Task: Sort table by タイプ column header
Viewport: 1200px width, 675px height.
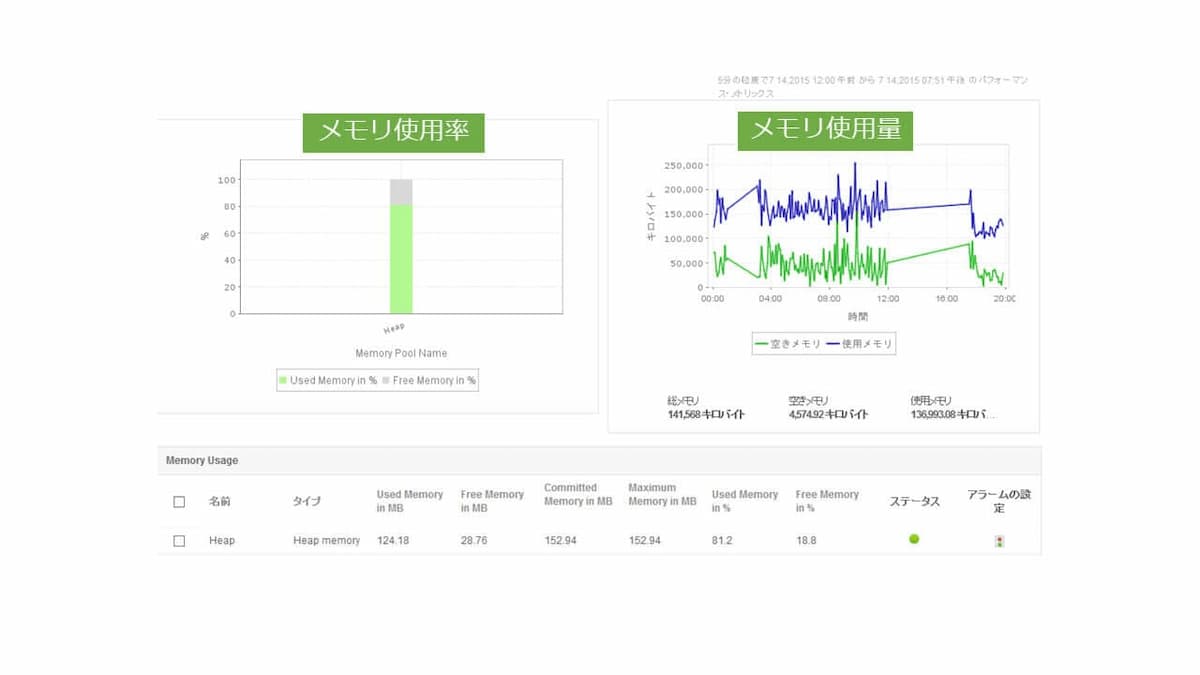Action: [306, 501]
